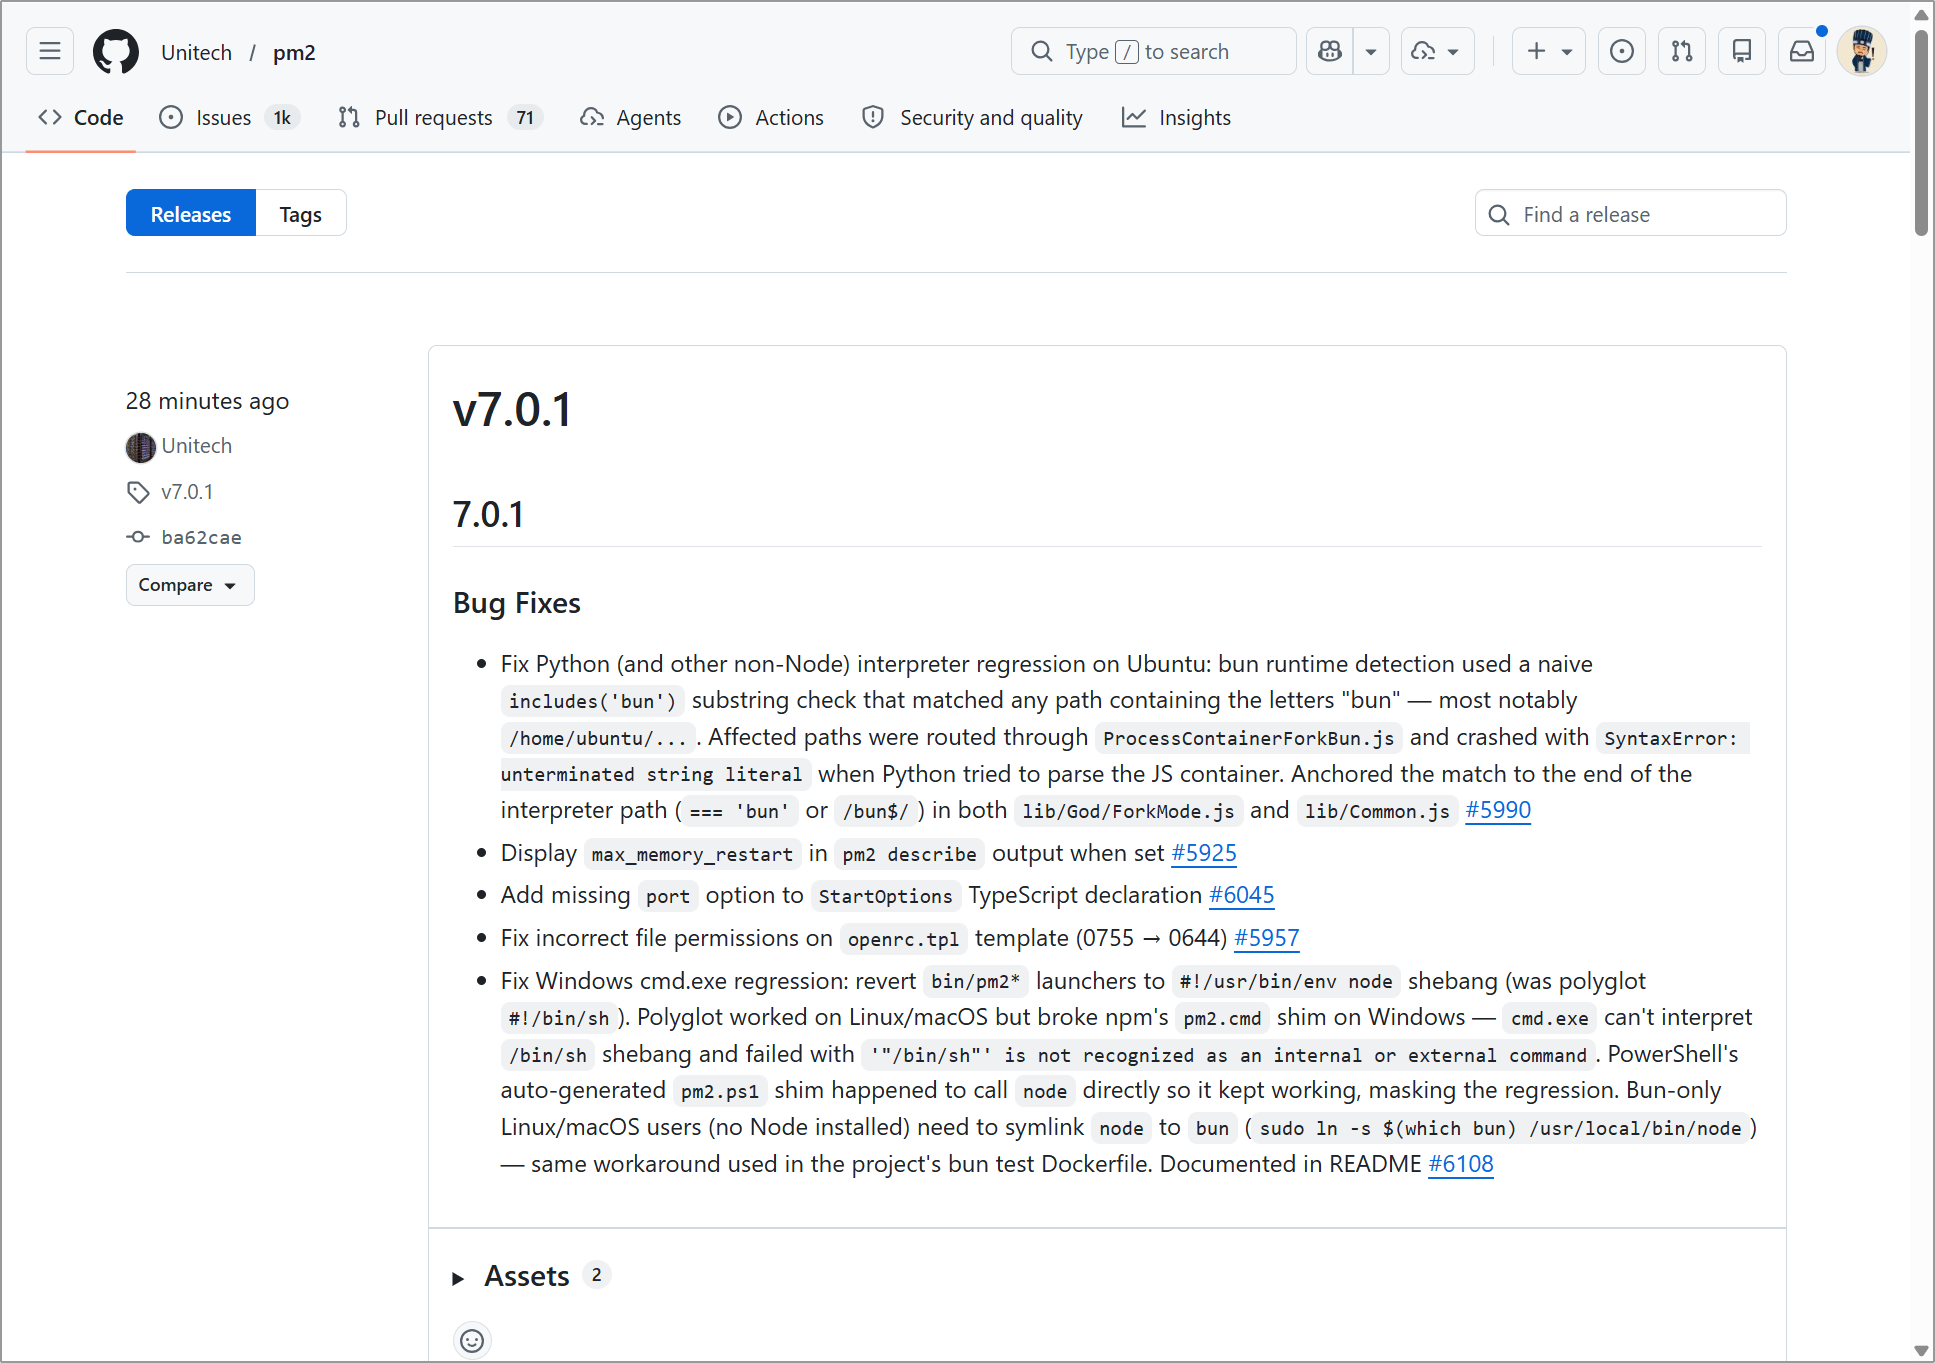Open the v7.0.1 release title
The image size is (1935, 1363).
pos(513,410)
